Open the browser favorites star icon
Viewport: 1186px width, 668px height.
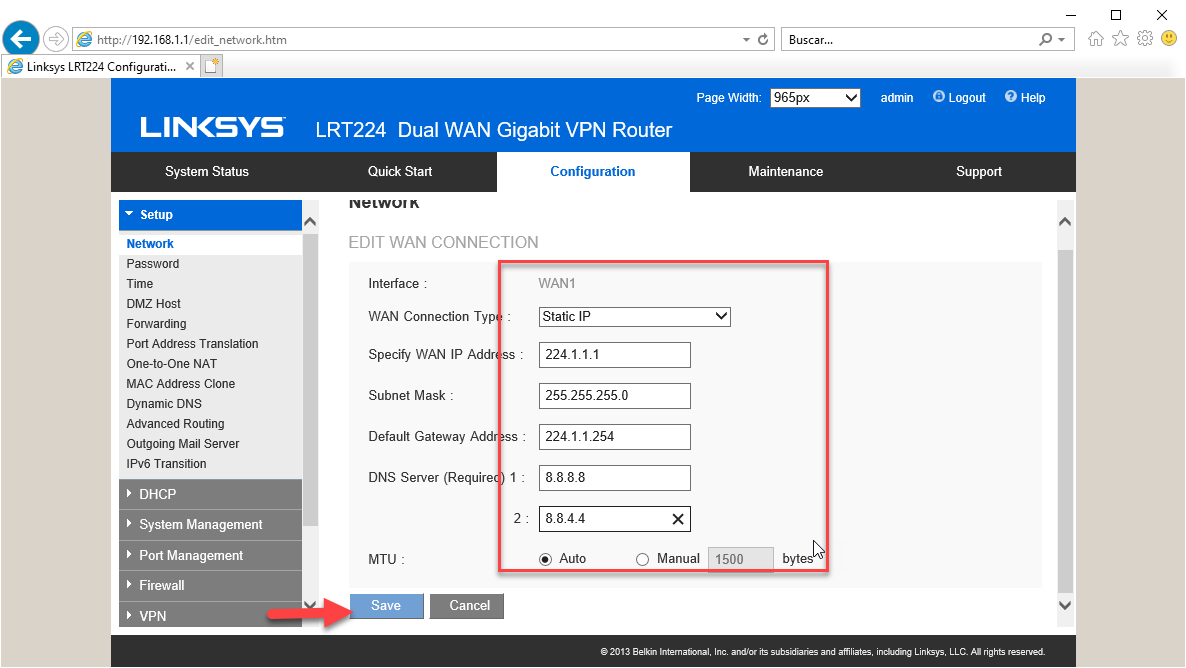point(1120,39)
